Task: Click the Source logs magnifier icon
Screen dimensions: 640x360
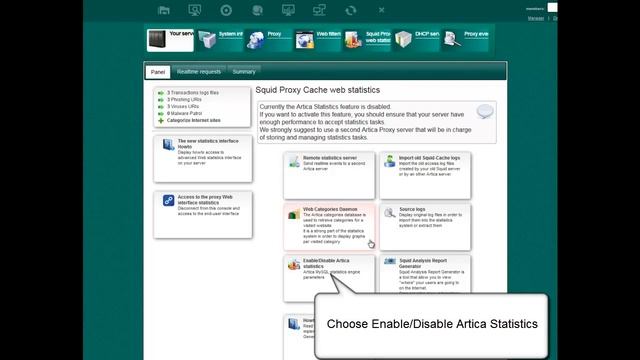Action: [390, 213]
